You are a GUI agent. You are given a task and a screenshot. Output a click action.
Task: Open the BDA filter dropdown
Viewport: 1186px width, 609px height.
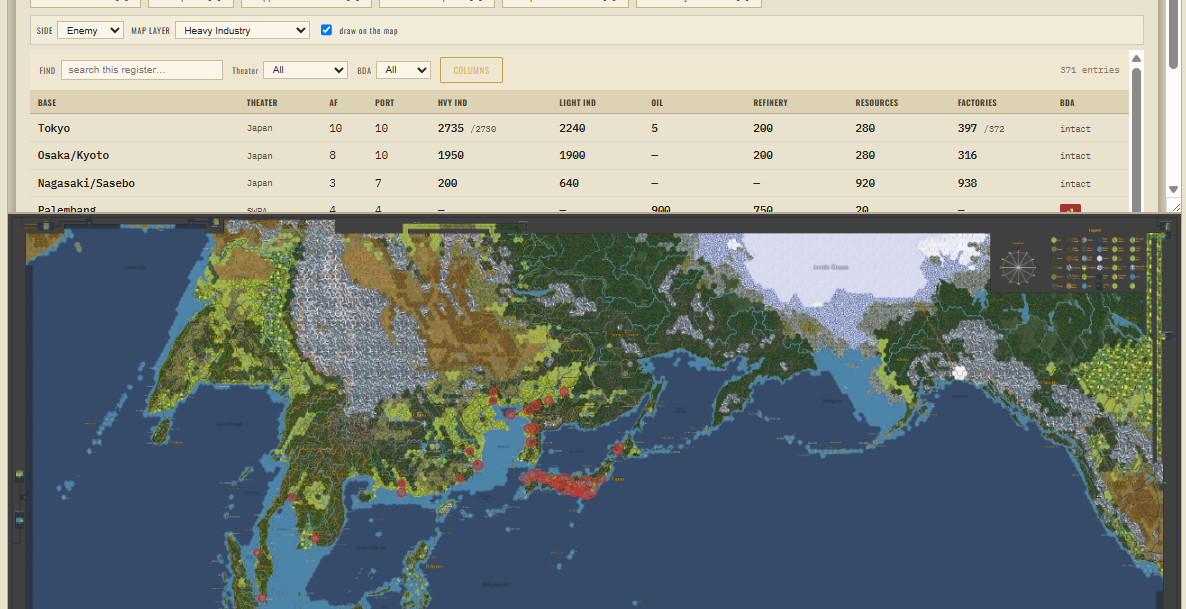[x=403, y=70]
